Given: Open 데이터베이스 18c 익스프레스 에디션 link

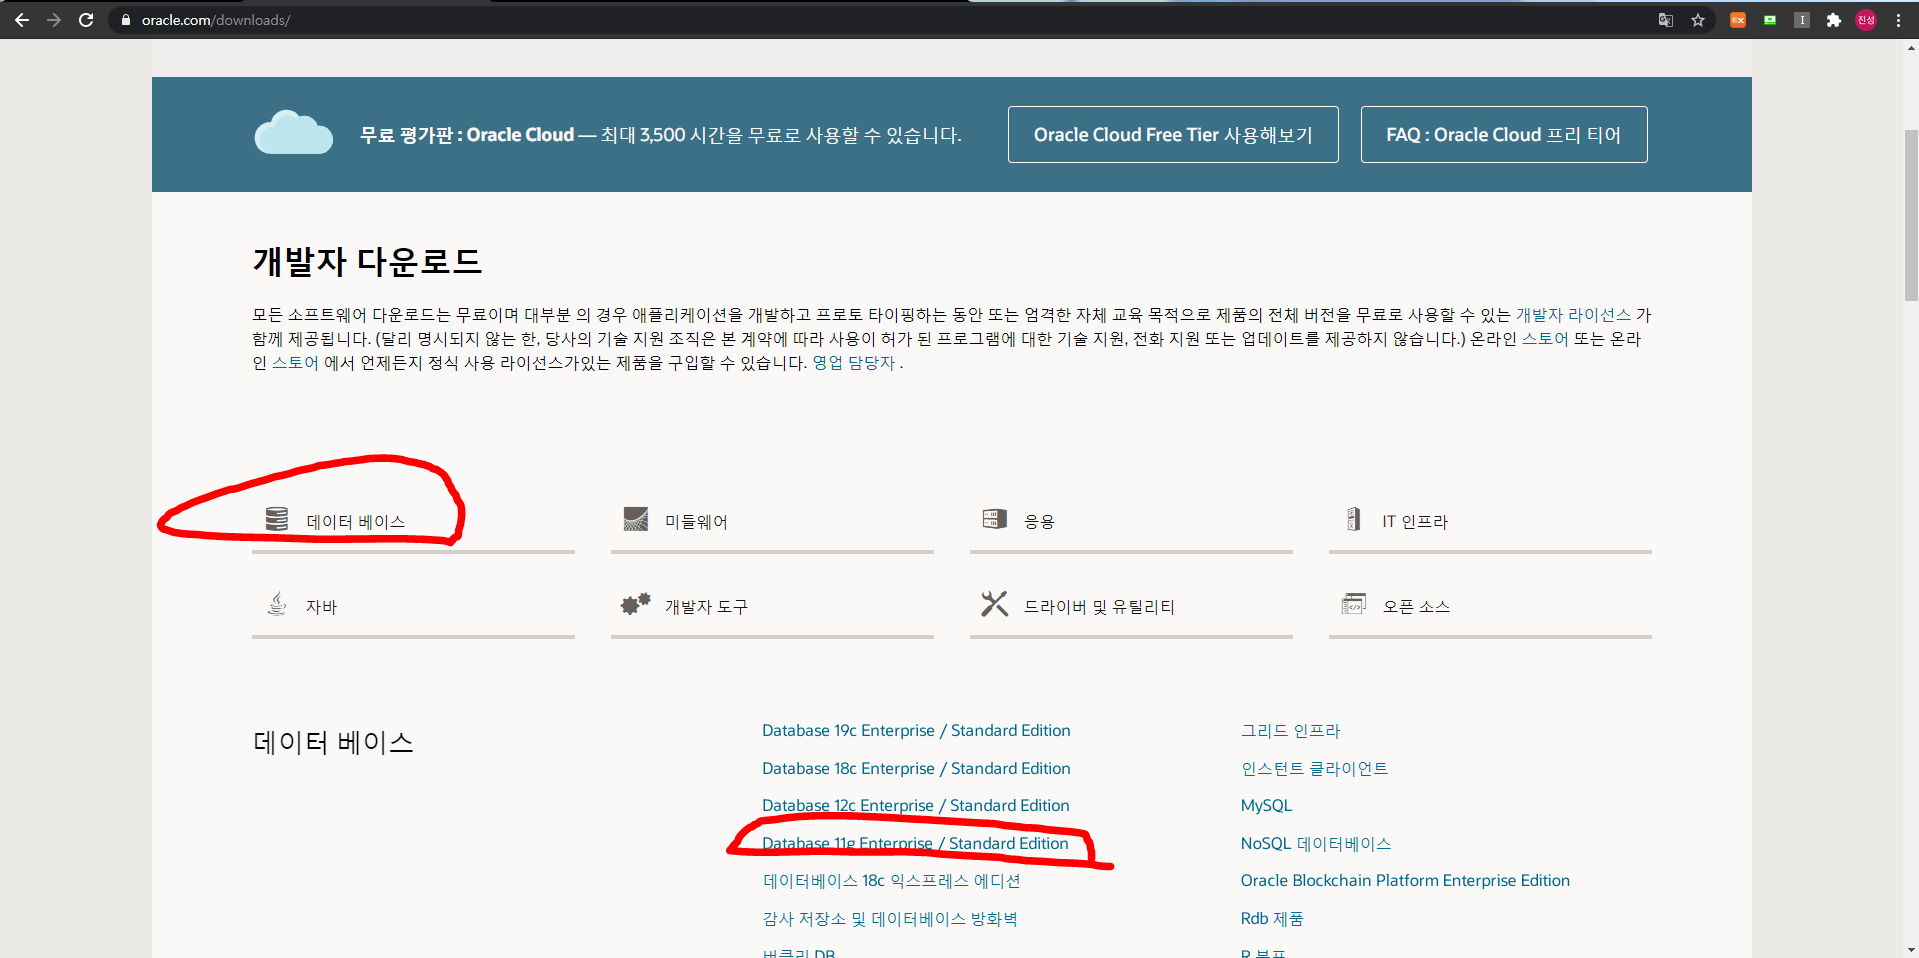Looking at the screenshot, I should [891, 881].
